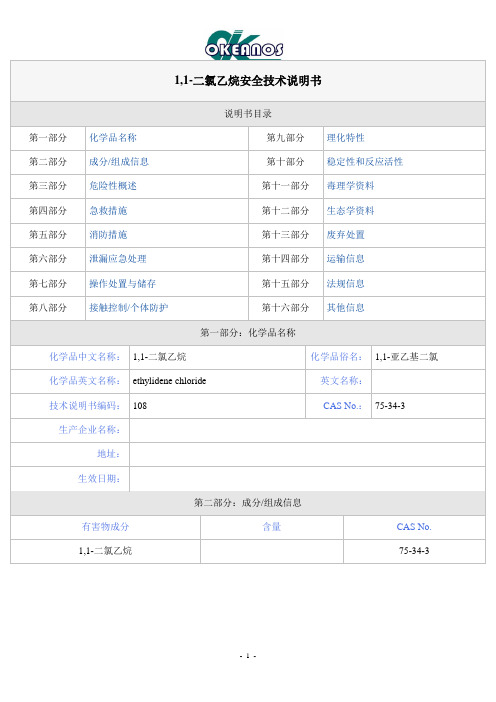The image size is (496, 702).
Task: Click the 第五部分 row label
Action: pos(48,235)
